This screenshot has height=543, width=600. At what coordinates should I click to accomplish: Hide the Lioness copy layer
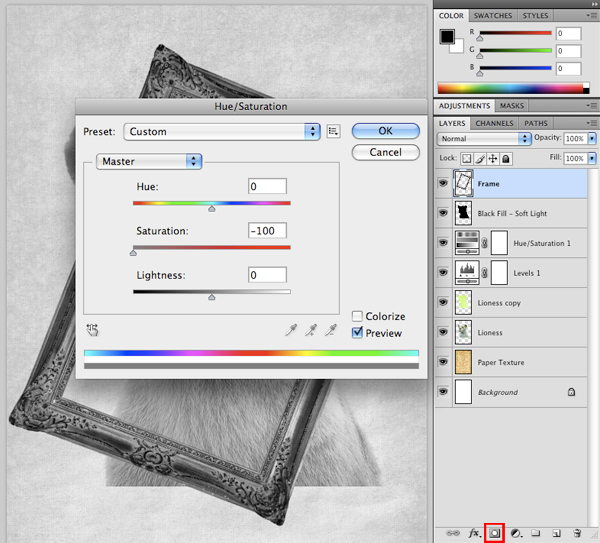pyautogui.click(x=443, y=302)
